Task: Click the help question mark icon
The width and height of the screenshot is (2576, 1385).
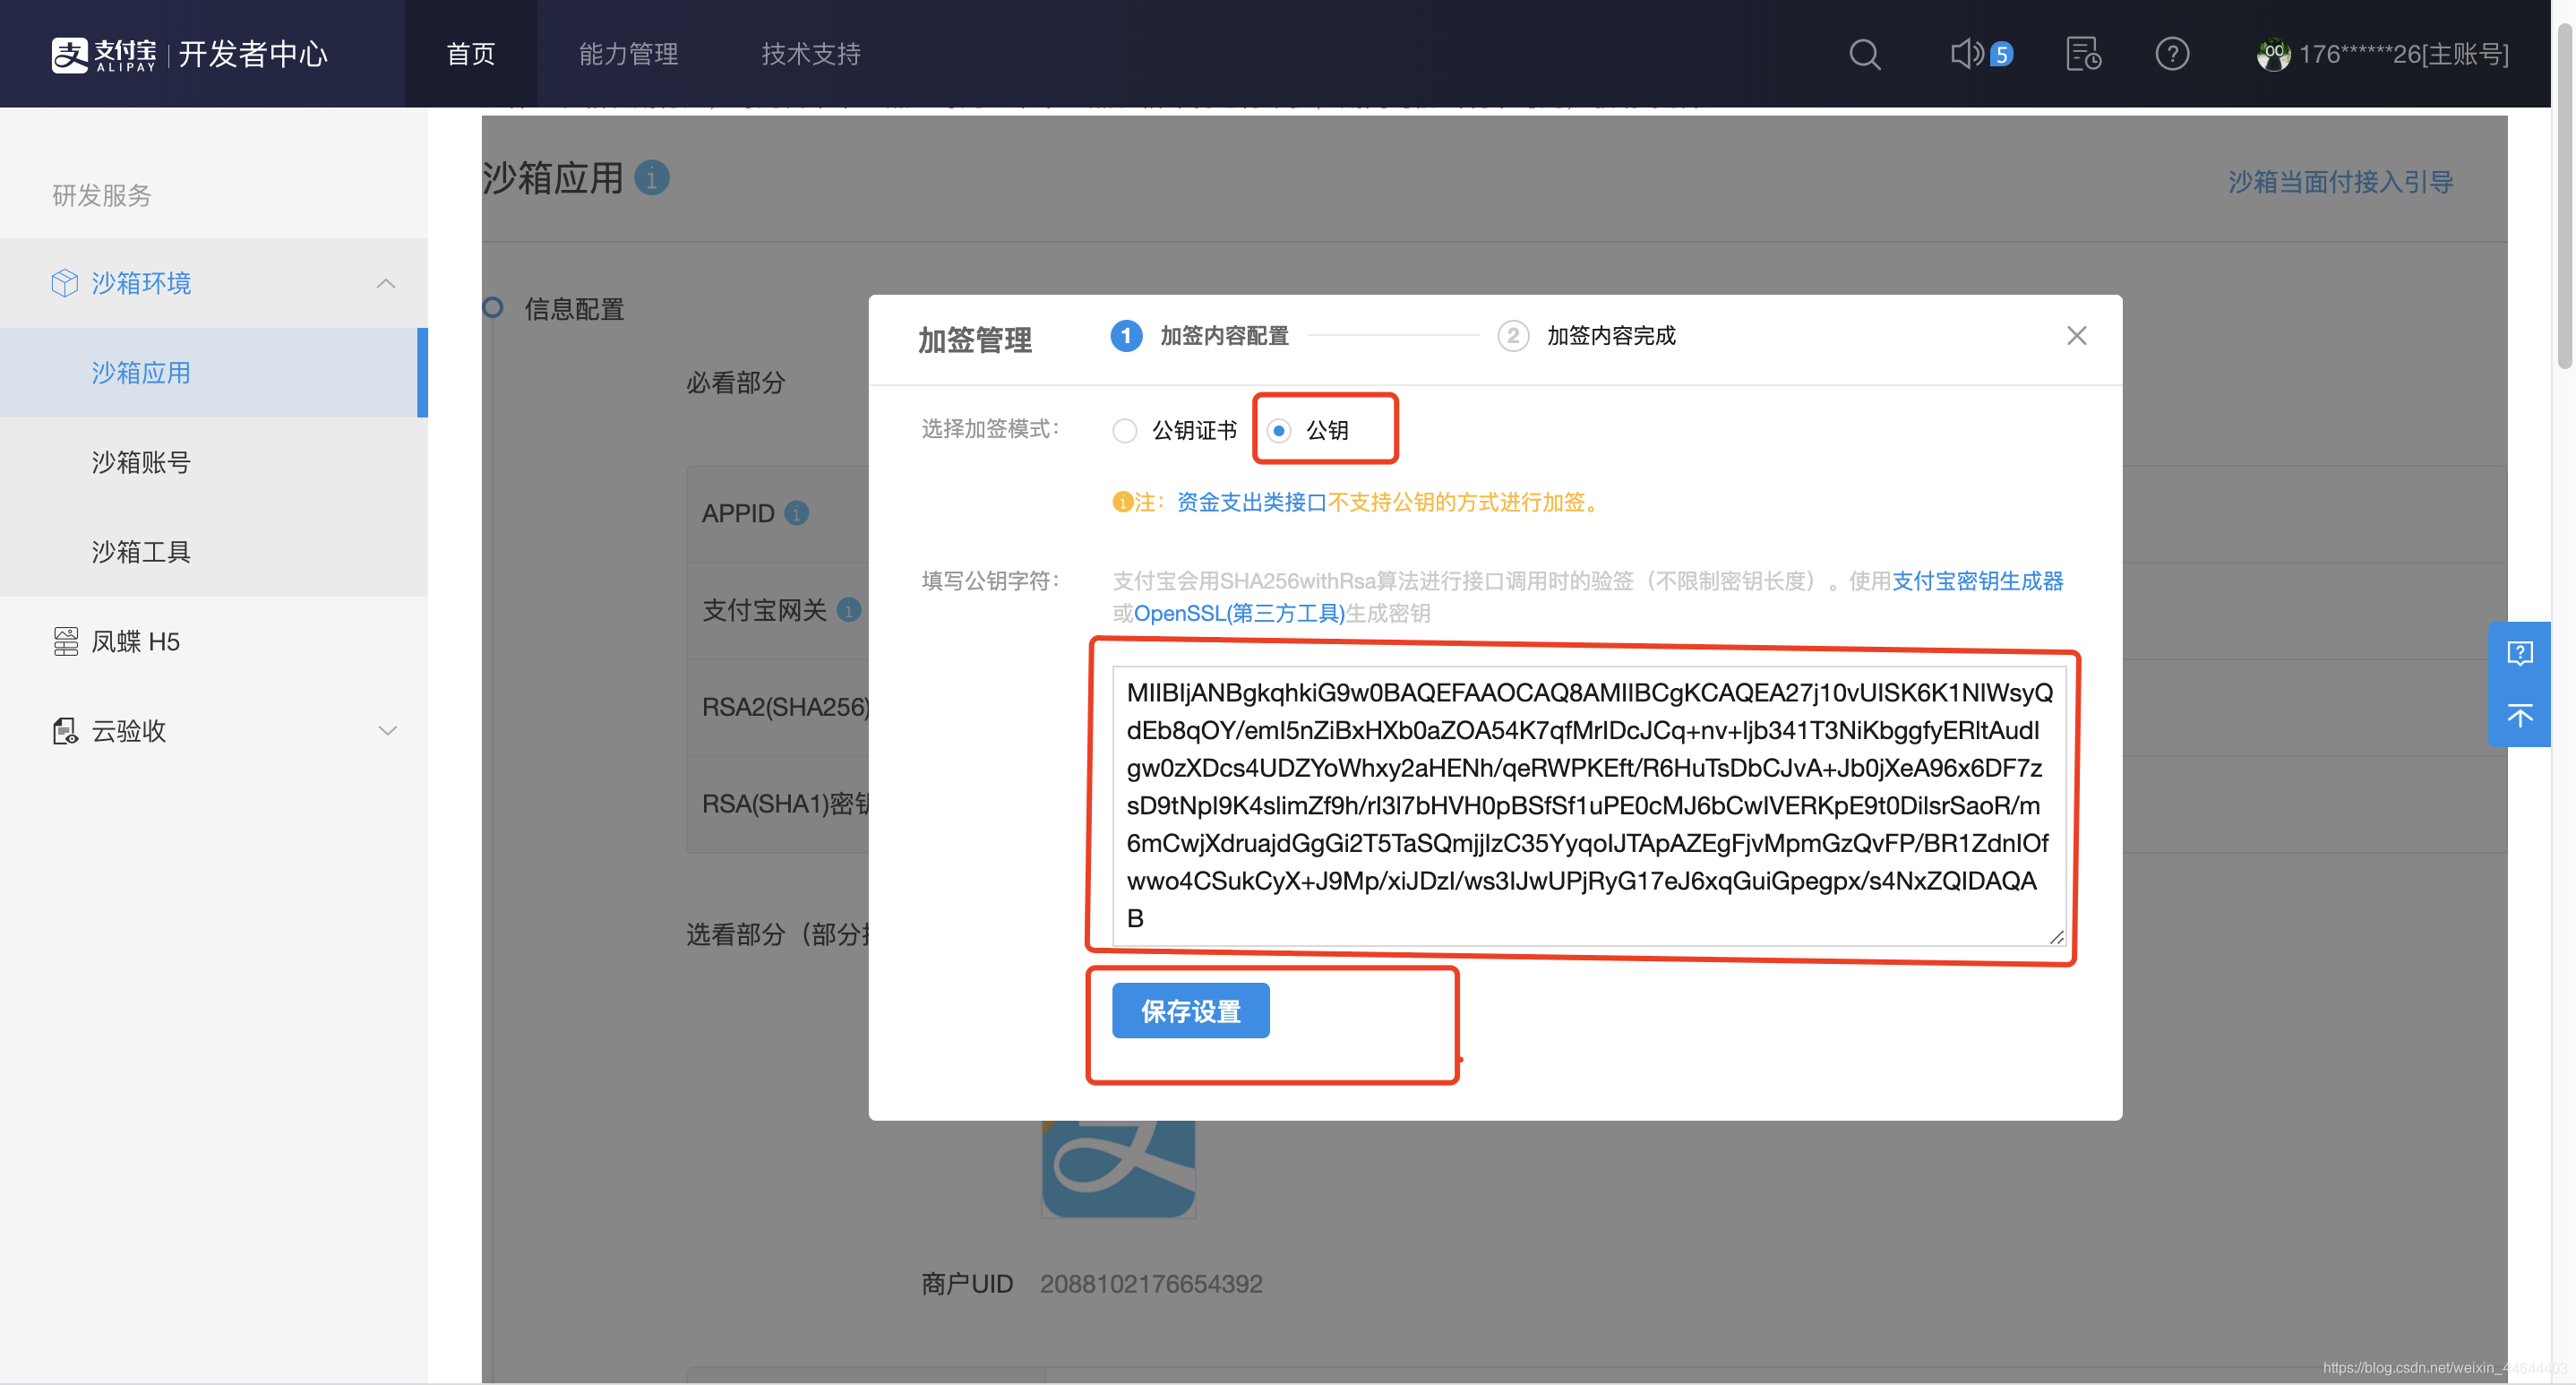Action: (x=2172, y=54)
